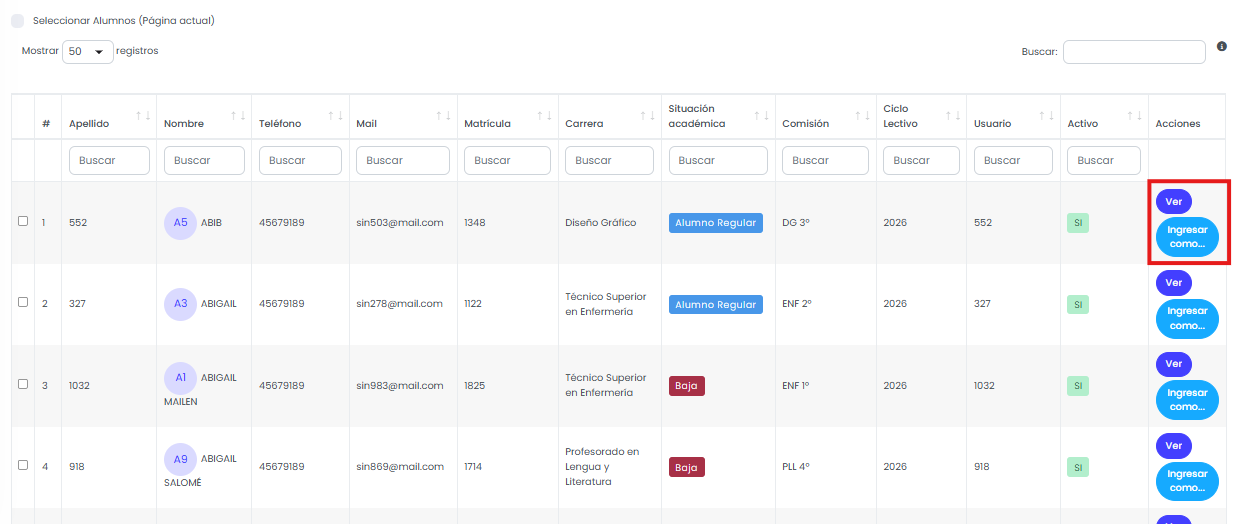Check the row 3 checkbox for ABIGAIL MAILEN

tap(23, 383)
